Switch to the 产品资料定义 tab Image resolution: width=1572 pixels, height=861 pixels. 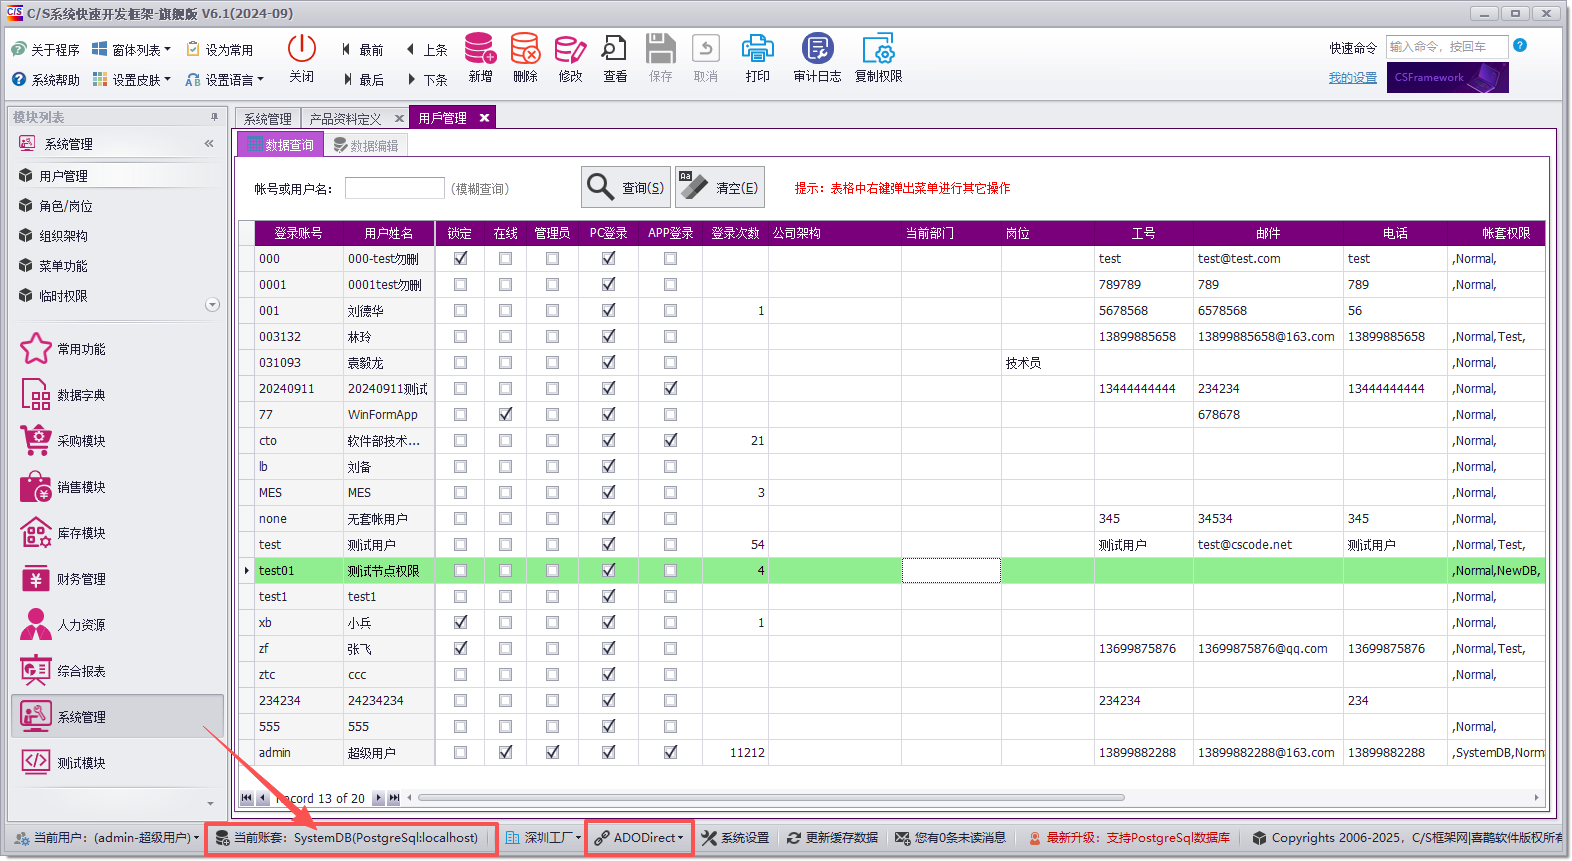pos(345,118)
